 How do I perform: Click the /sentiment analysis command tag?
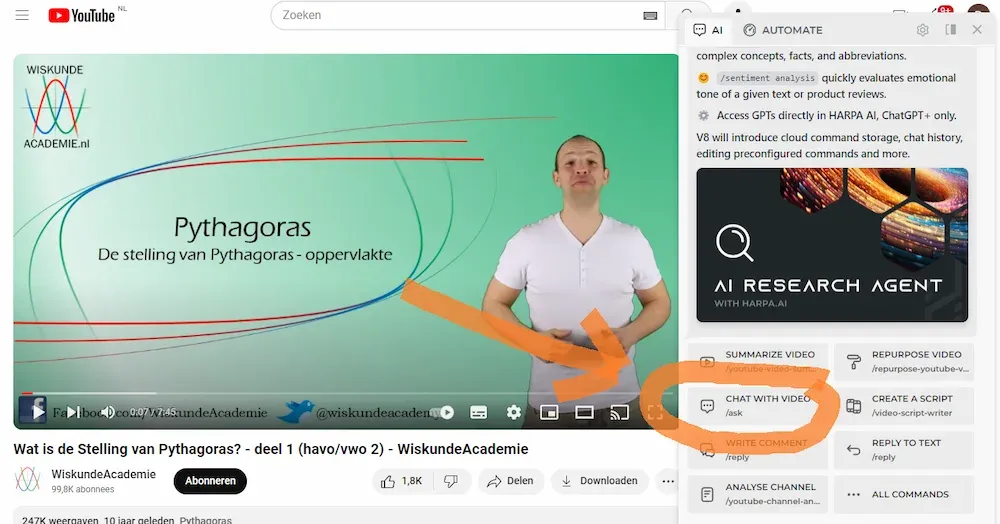767,78
